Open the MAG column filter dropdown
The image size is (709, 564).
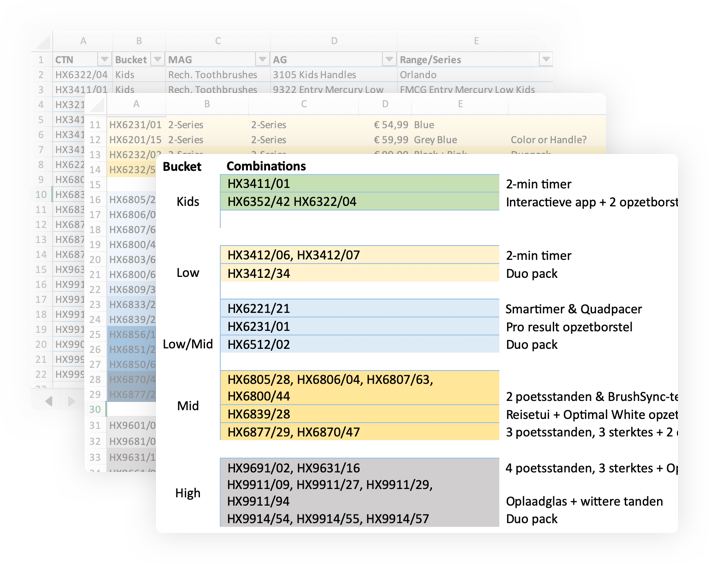(x=262, y=59)
